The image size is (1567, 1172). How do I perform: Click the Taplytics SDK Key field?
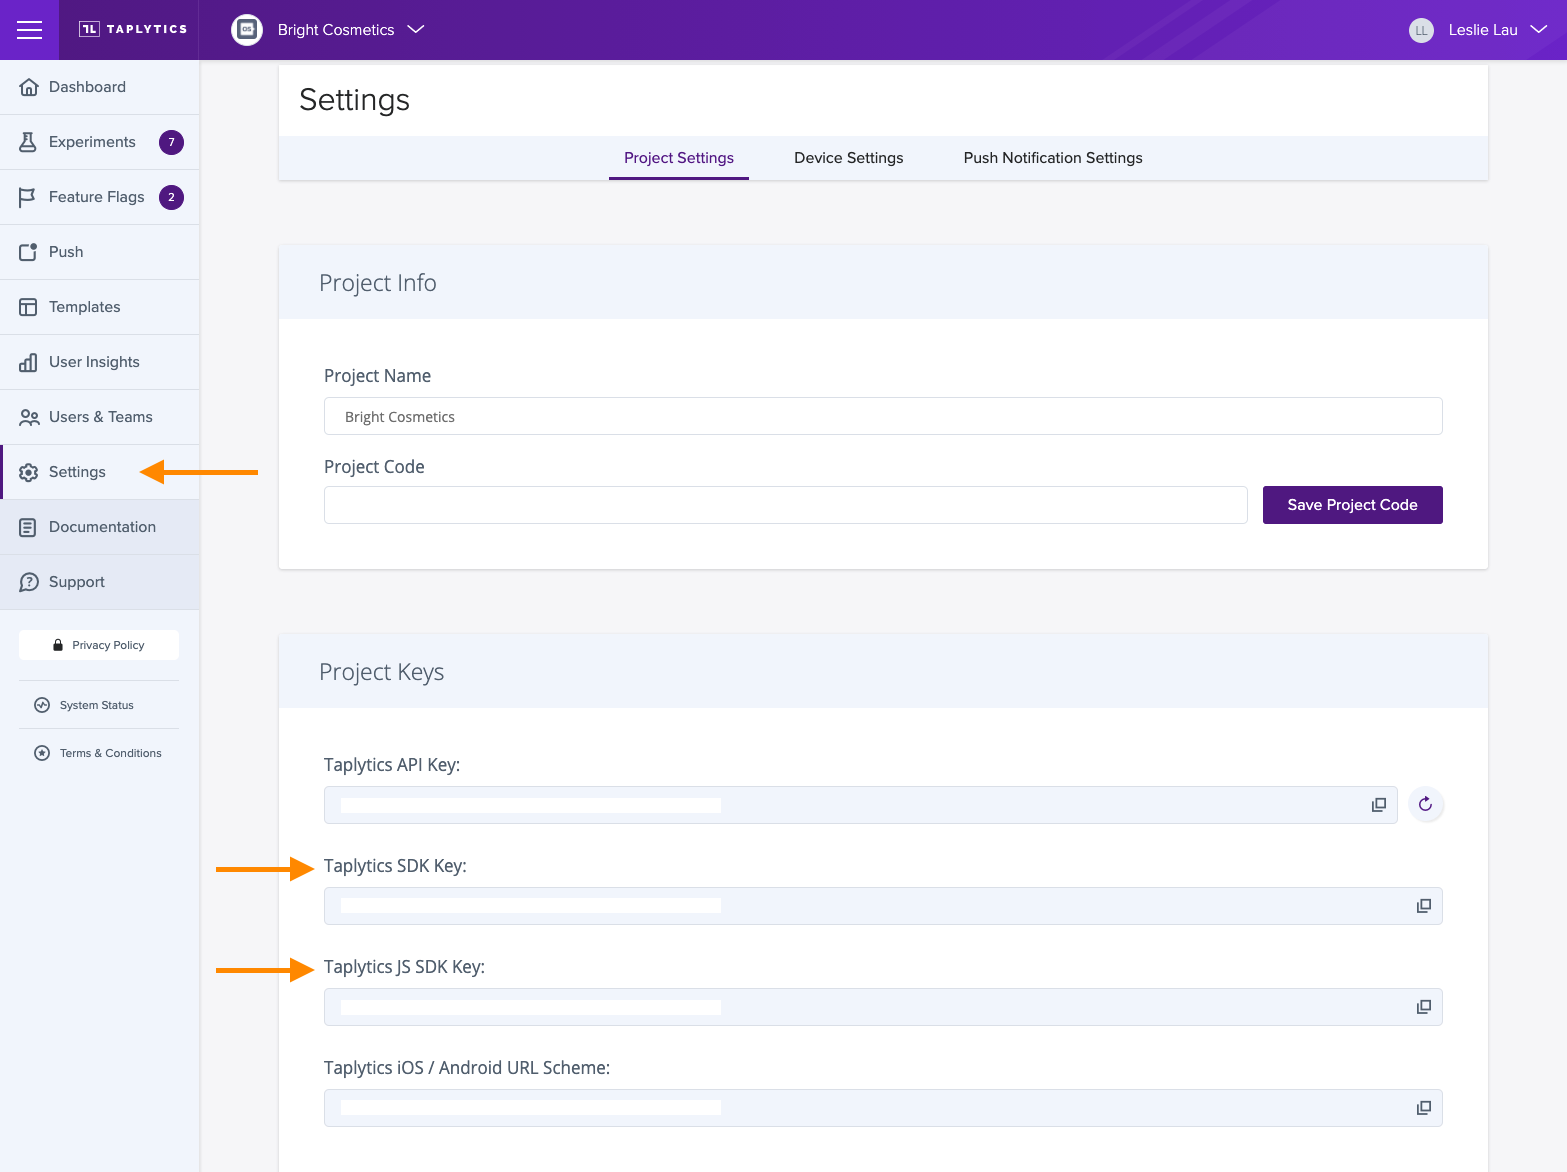[x=883, y=906]
